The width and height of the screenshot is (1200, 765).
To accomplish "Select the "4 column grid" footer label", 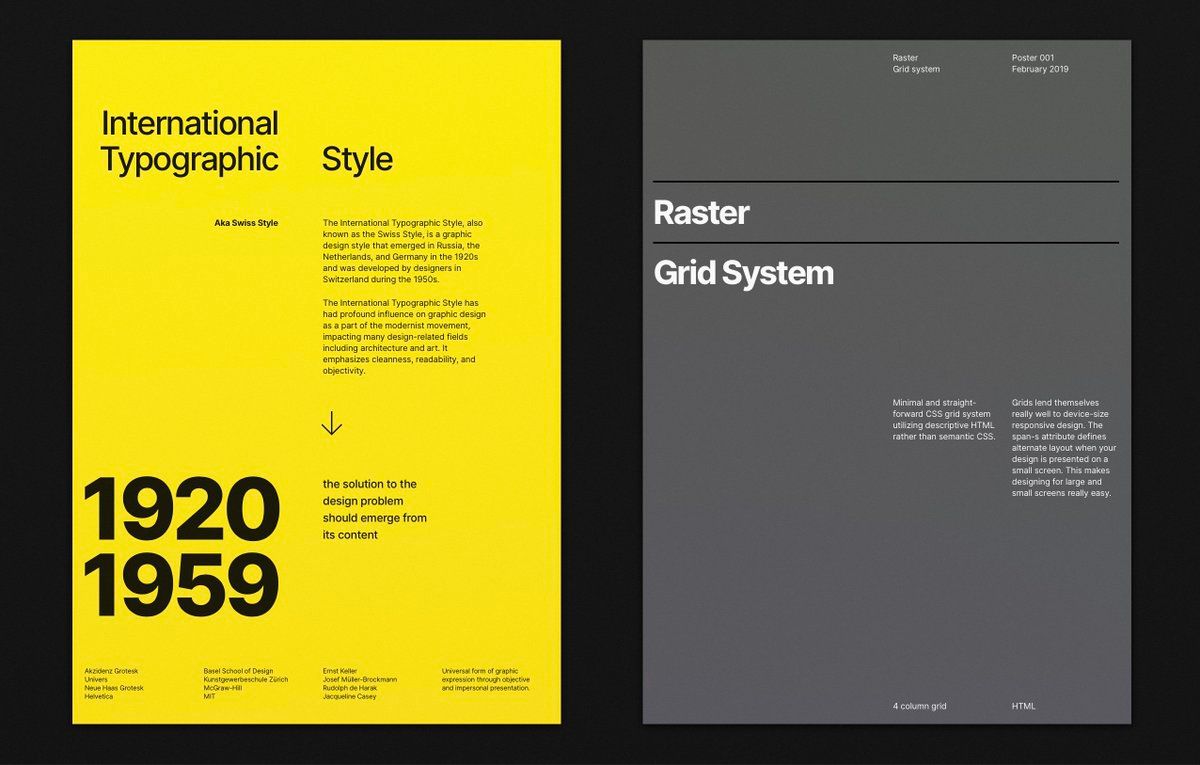I will (919, 706).
